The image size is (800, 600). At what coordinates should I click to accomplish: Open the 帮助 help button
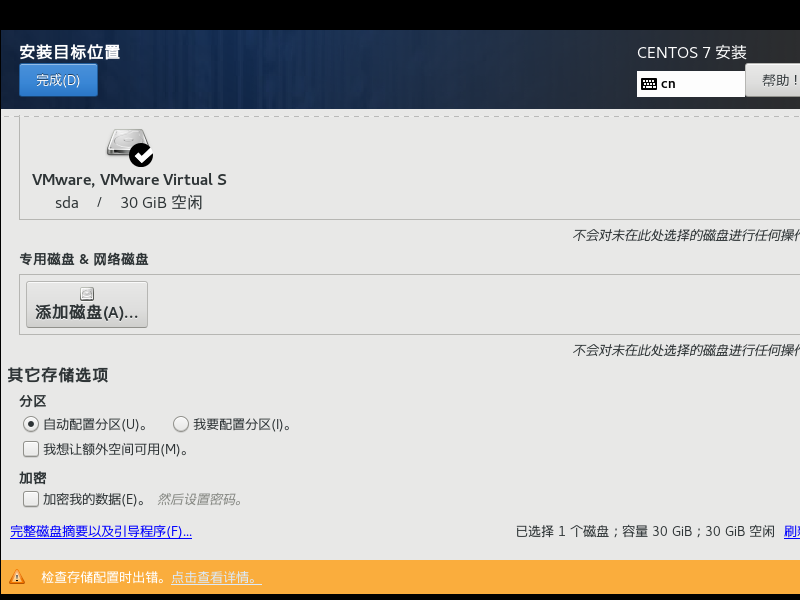(774, 80)
